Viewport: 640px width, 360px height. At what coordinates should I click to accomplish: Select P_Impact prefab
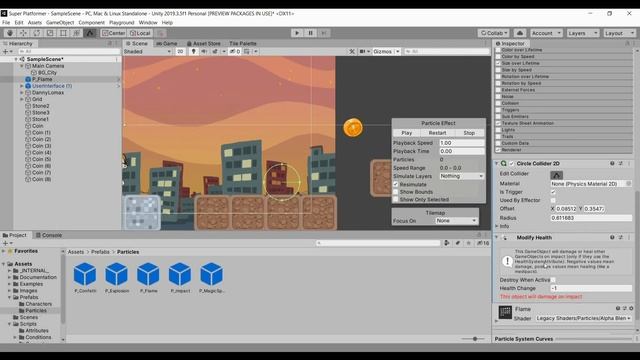(180, 278)
